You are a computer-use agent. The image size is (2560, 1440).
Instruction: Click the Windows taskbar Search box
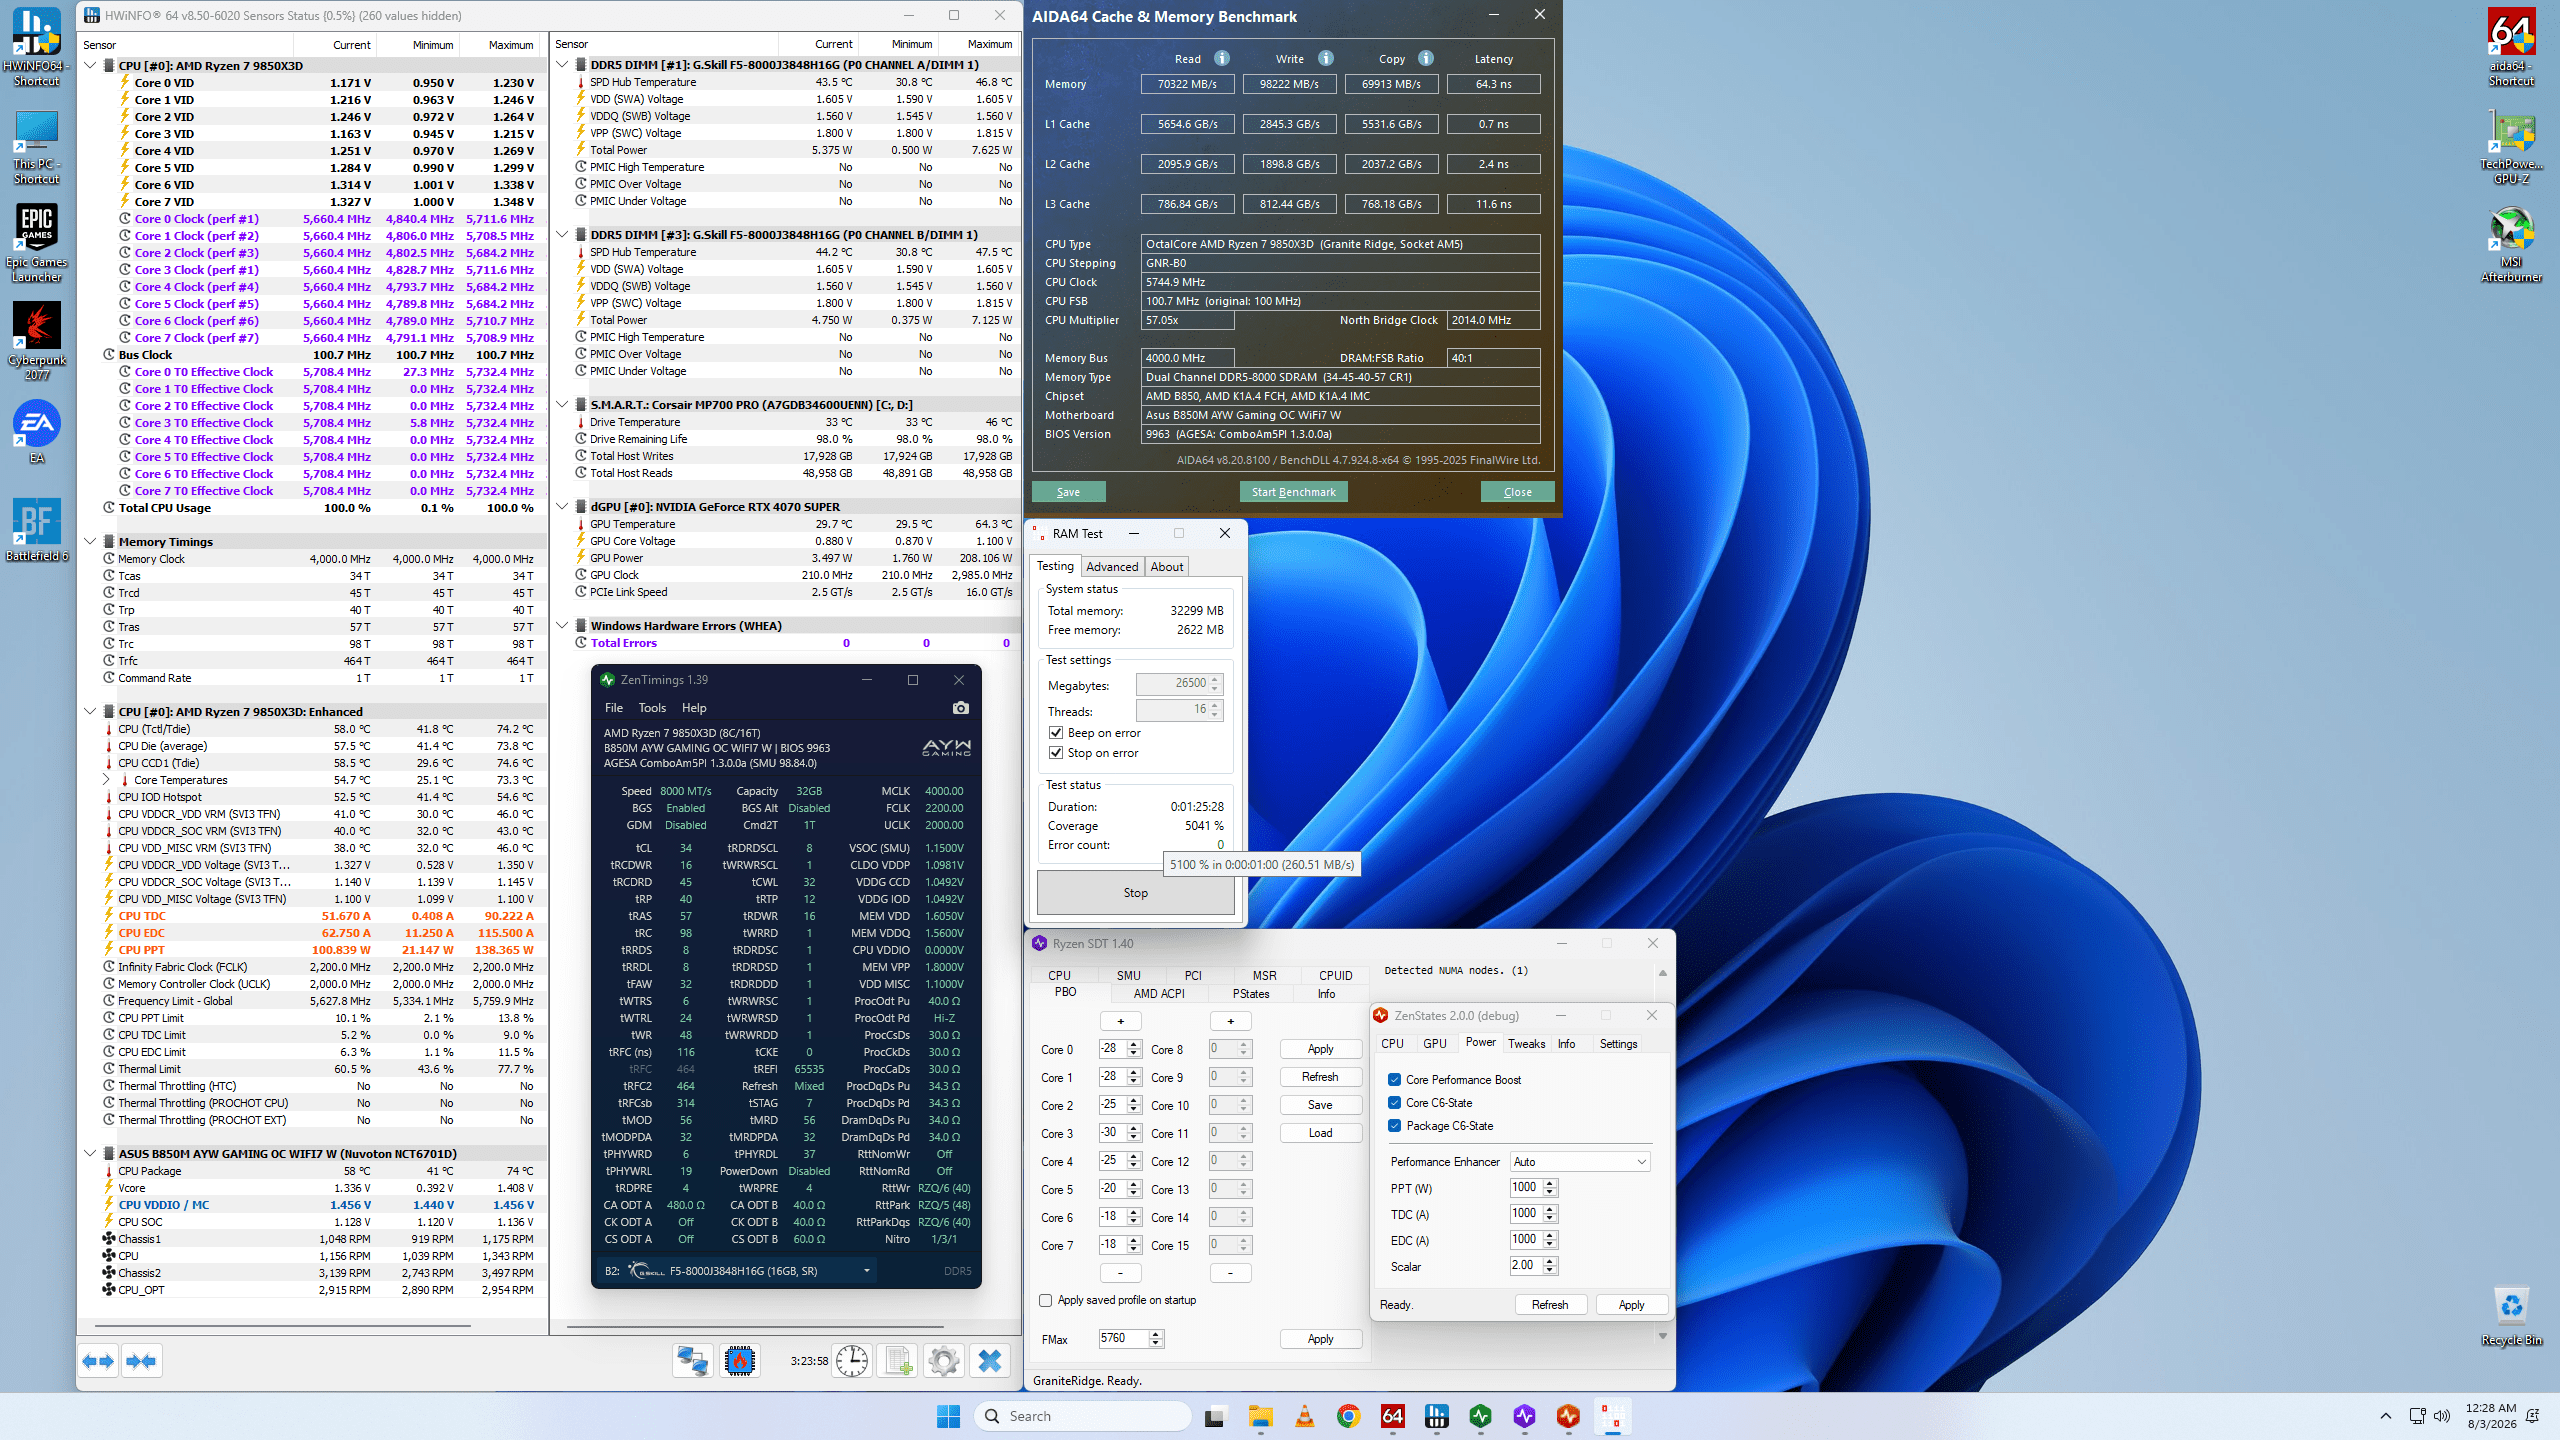coord(1084,1416)
